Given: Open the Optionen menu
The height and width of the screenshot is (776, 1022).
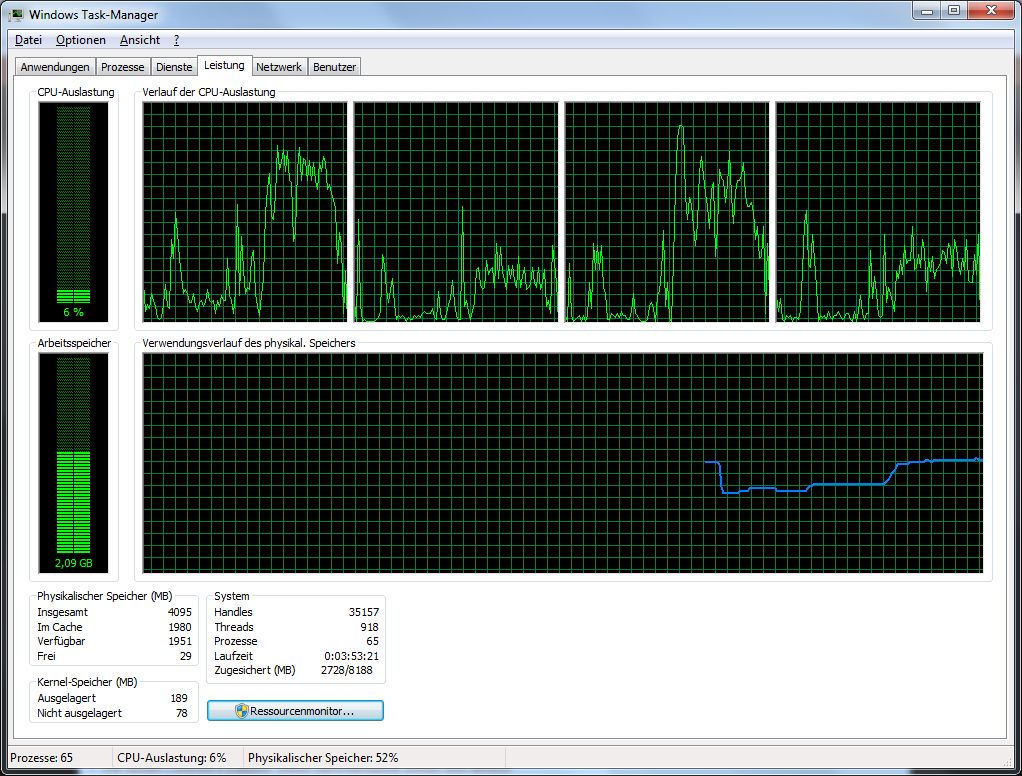Looking at the screenshot, I should click(81, 40).
